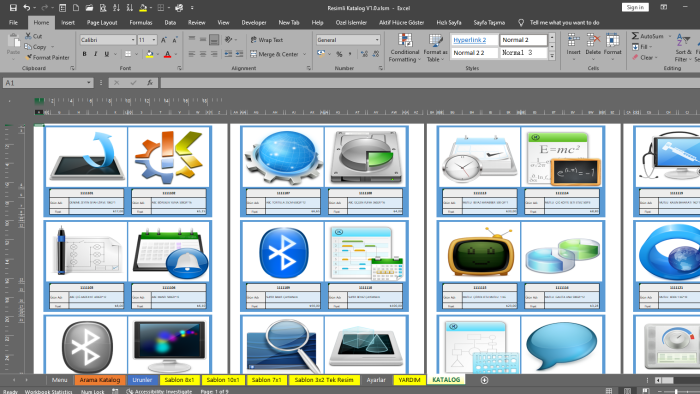Open the Developer ribbon tab
Image resolution: width=700 pixels, height=394 pixels.
pyautogui.click(x=254, y=22)
